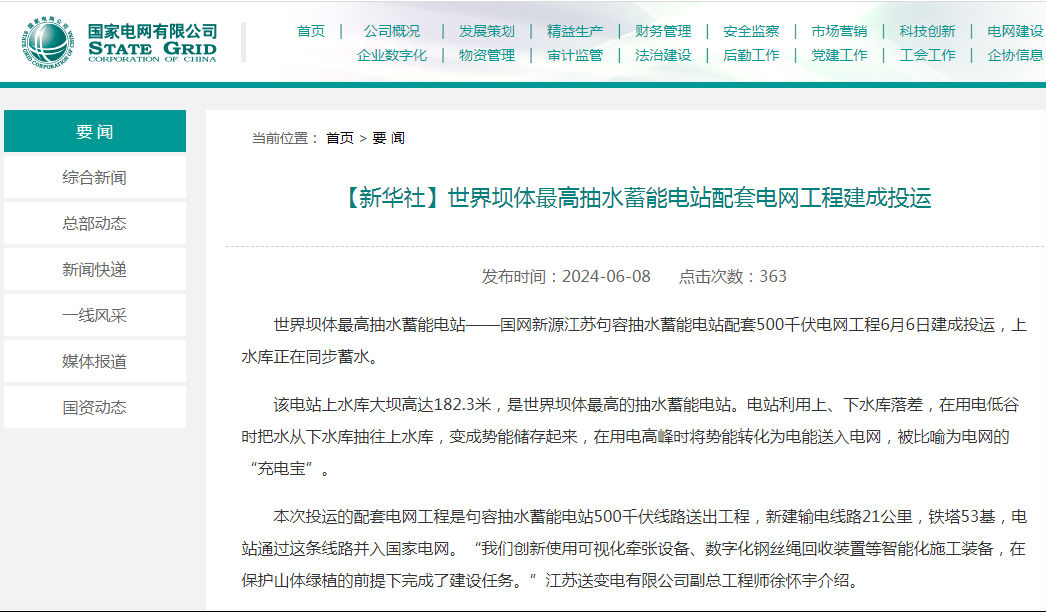Screen dimensions: 1046x612
Task: Open 综合新闻 in the sidebar
Action: point(95,178)
